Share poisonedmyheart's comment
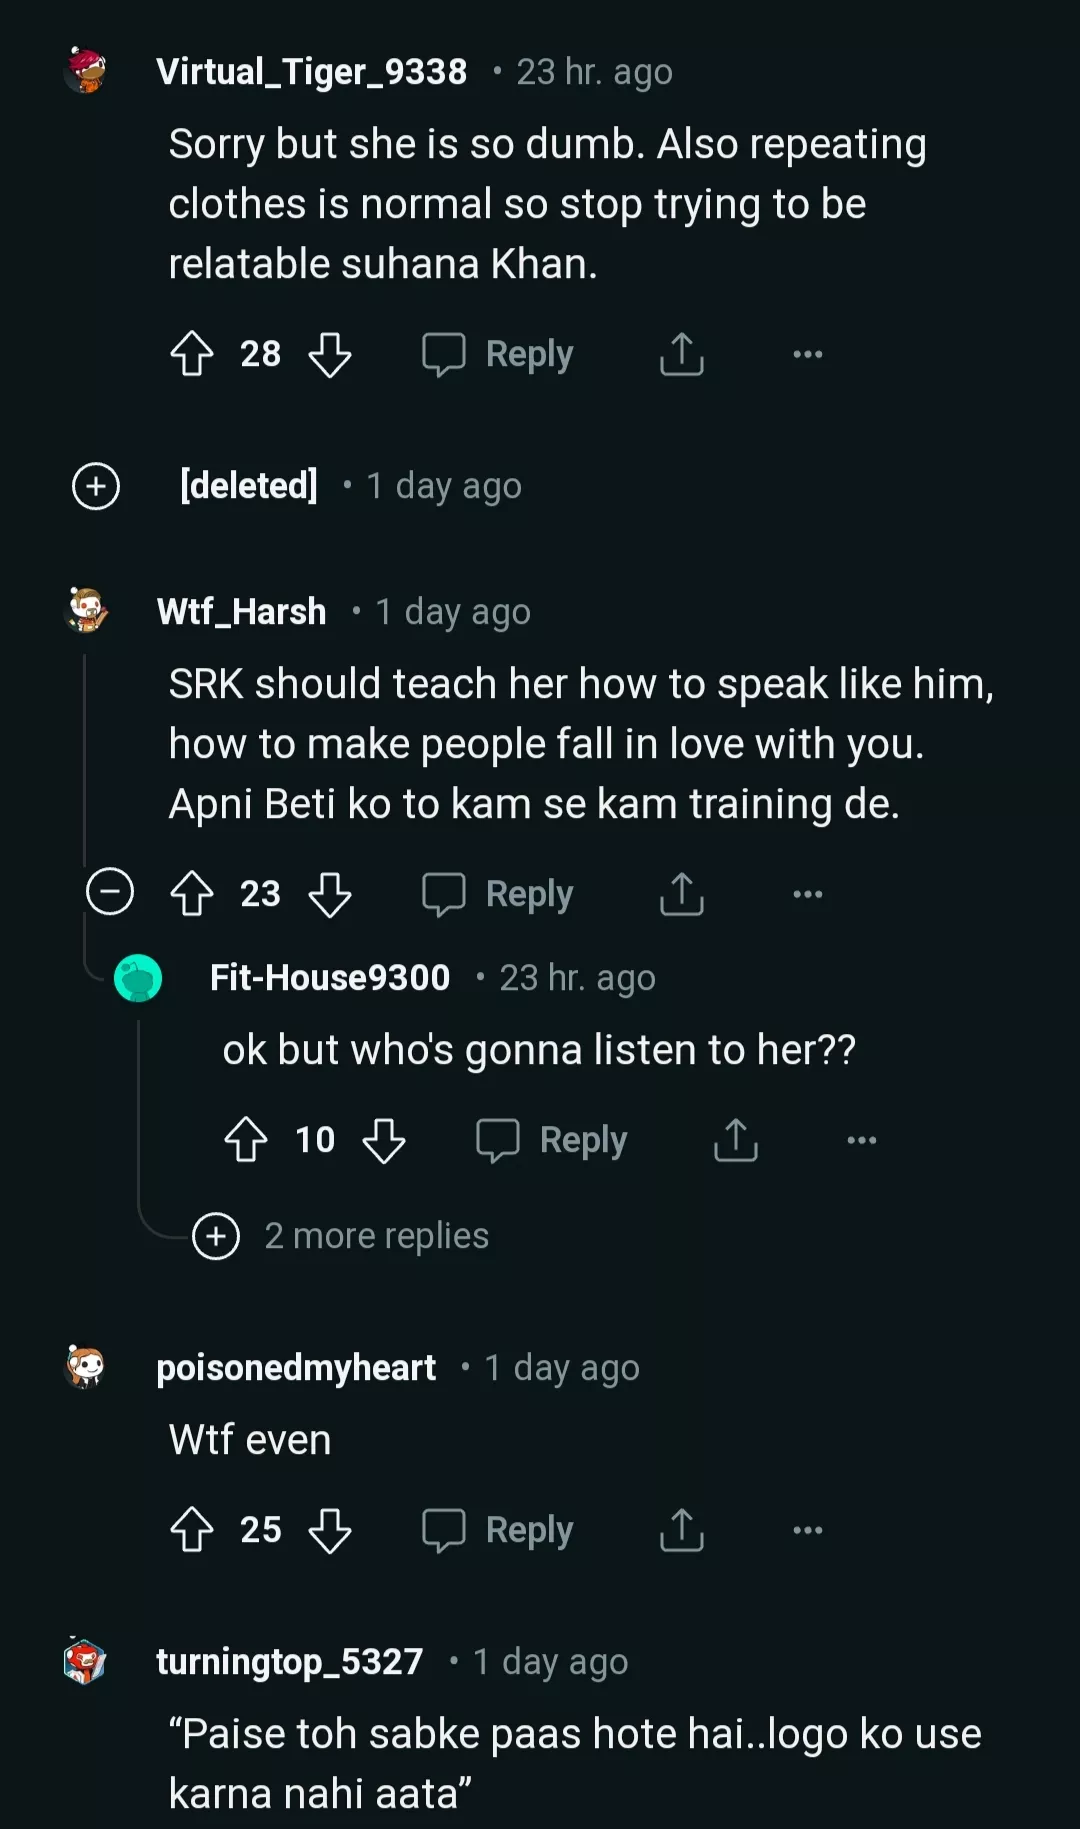Screen dimensions: 1080x1829 [682, 1530]
